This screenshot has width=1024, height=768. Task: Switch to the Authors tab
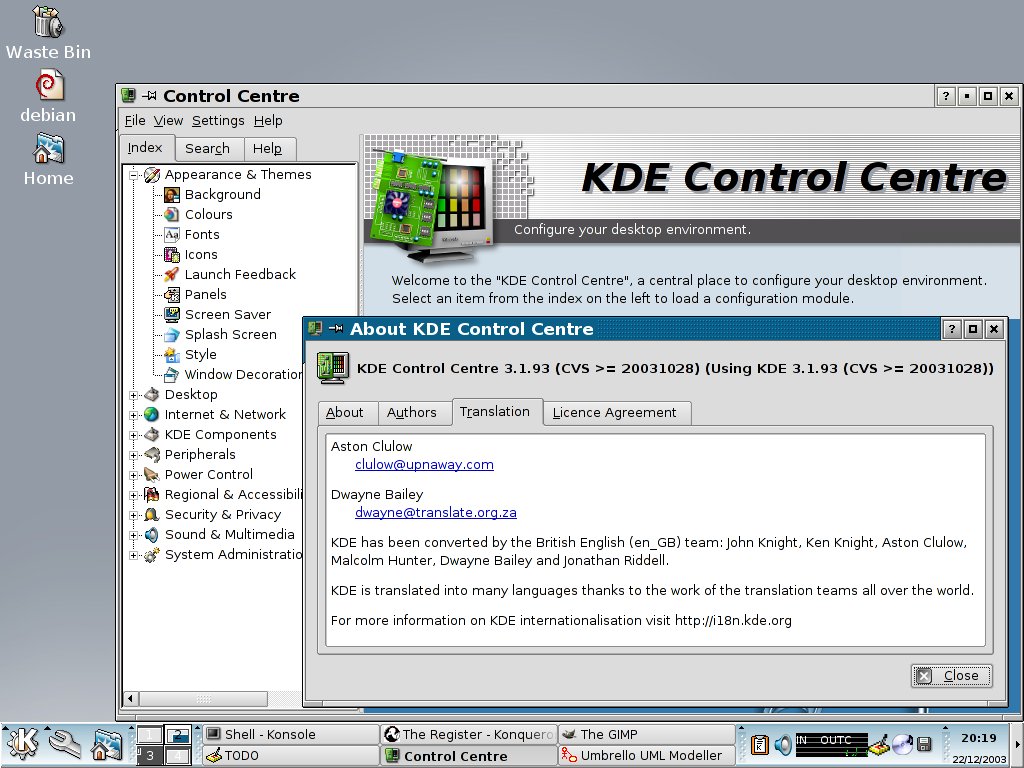[414, 413]
